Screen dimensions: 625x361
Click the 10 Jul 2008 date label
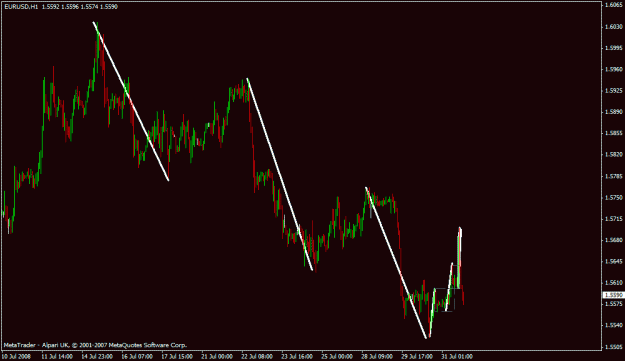pyautogui.click(x=16, y=356)
